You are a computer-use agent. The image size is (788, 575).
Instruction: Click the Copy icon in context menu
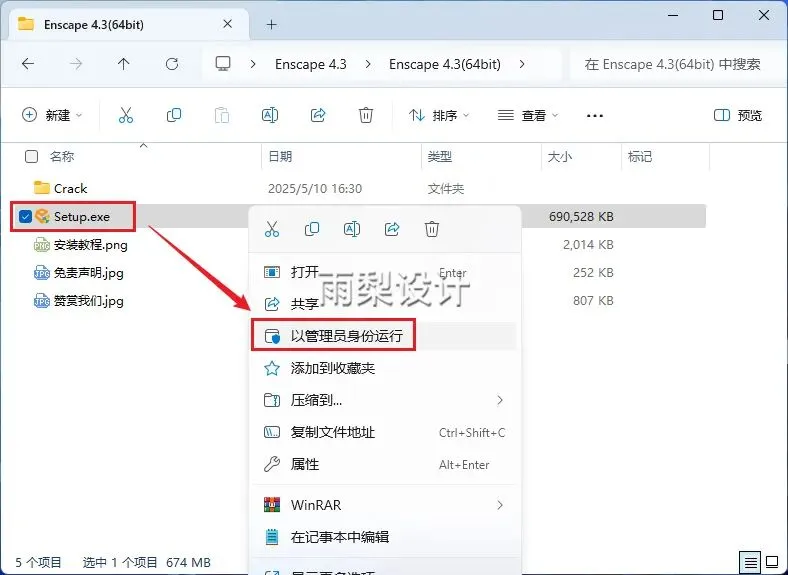312,229
